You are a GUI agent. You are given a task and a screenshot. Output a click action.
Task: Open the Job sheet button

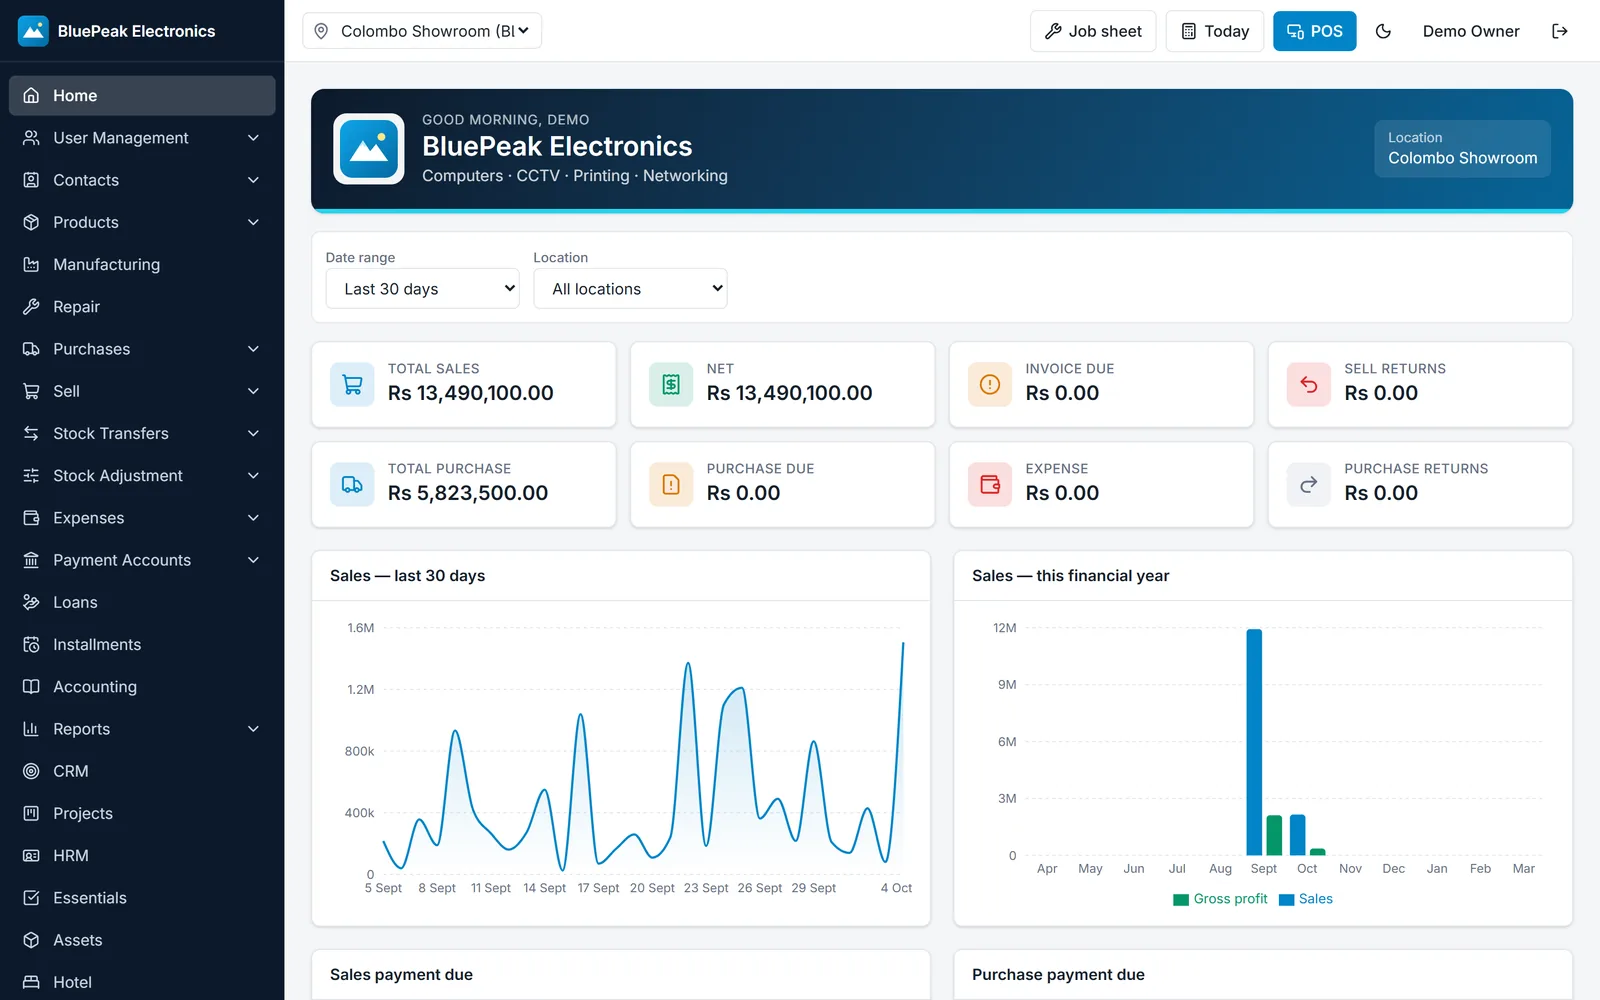point(1093,31)
